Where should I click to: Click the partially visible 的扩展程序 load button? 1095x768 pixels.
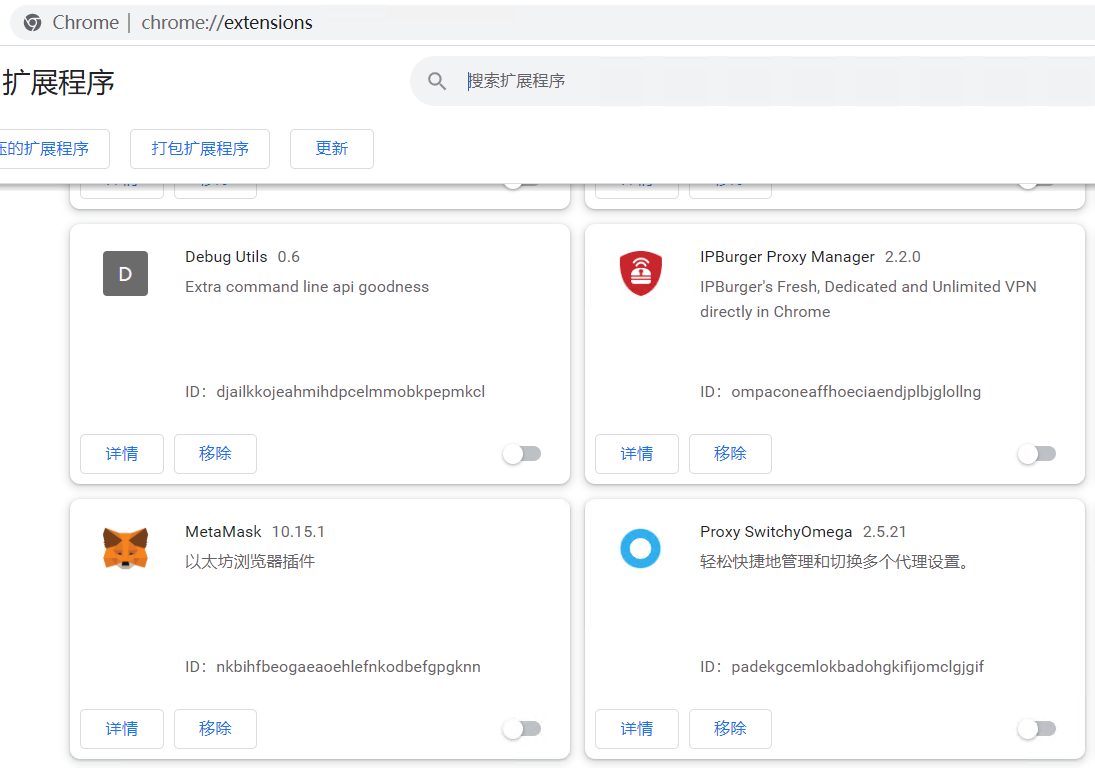tap(54, 149)
